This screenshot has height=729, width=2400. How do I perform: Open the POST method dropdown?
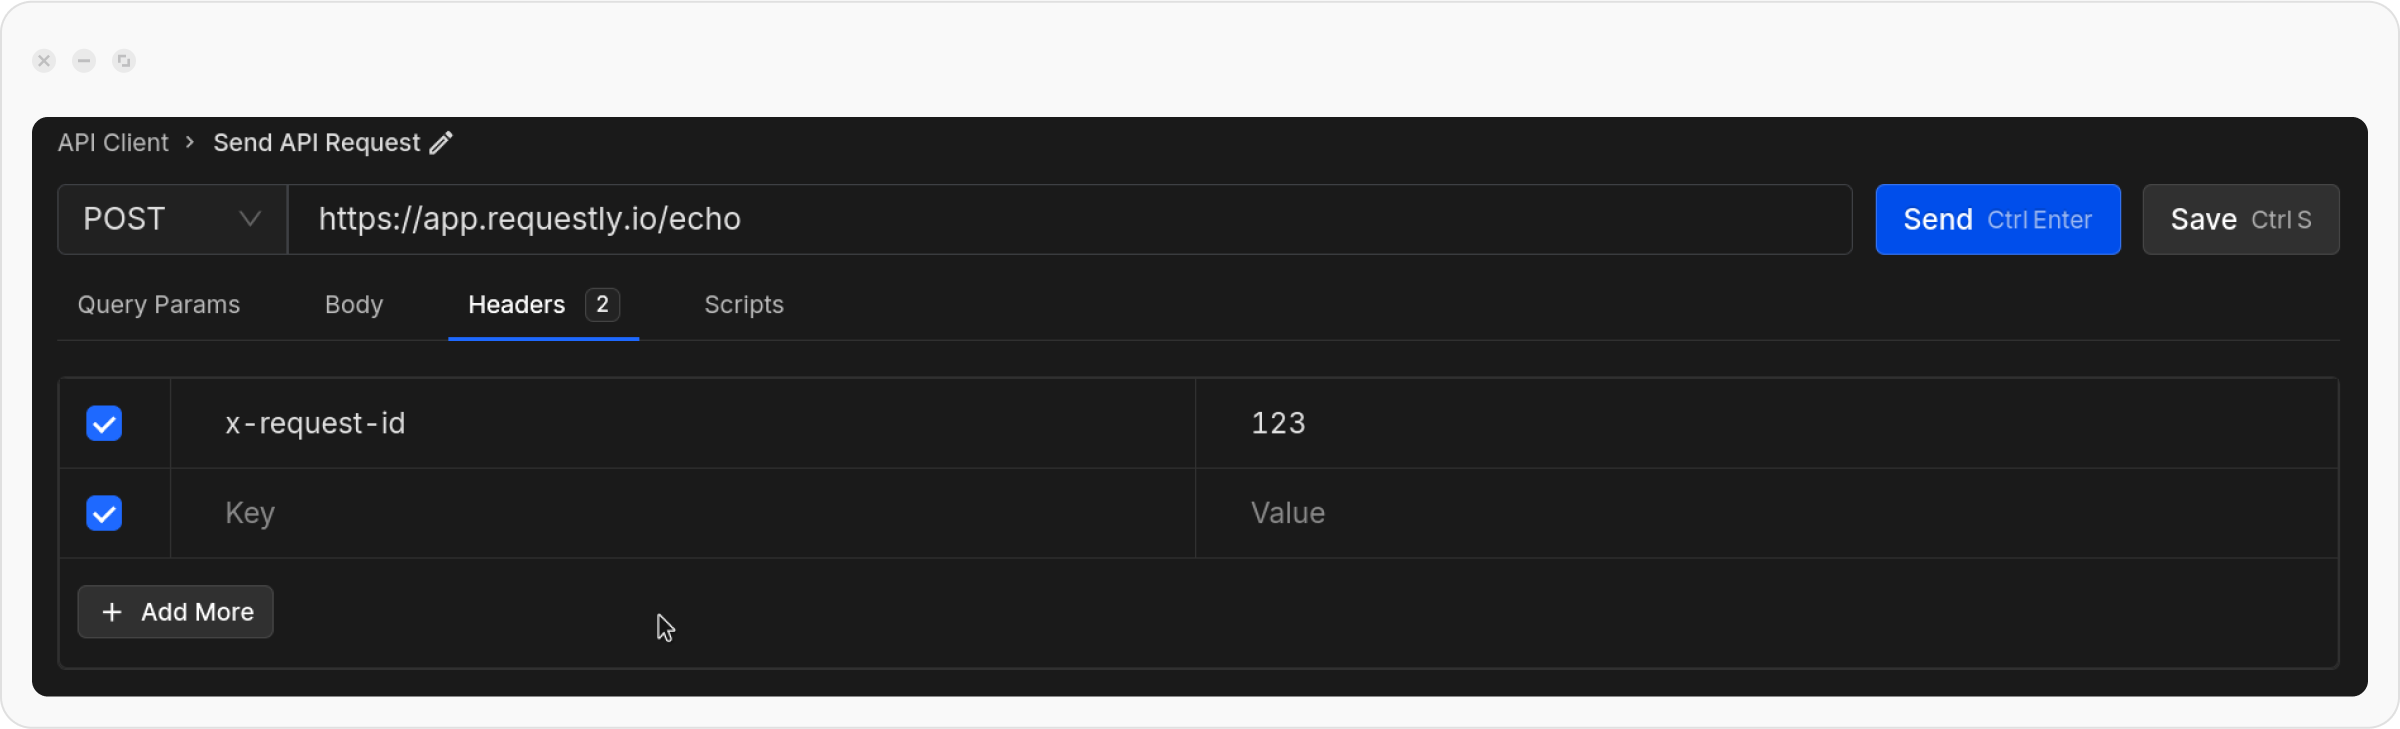tap(170, 219)
